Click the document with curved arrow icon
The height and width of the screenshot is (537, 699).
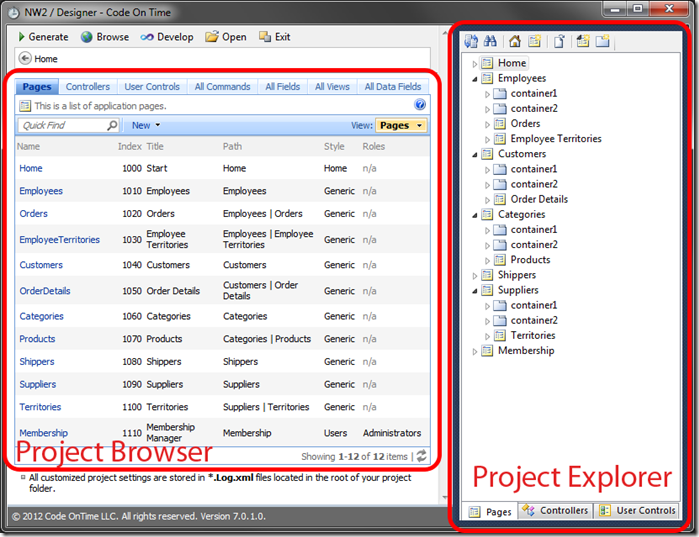[559, 41]
